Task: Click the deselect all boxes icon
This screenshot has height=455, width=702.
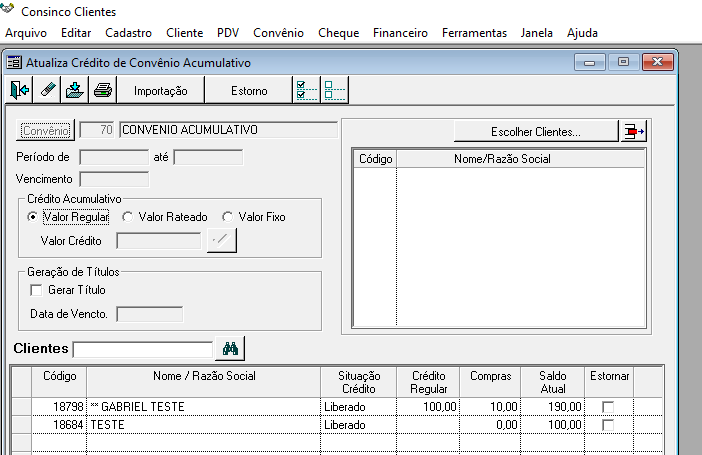Action: (x=334, y=90)
